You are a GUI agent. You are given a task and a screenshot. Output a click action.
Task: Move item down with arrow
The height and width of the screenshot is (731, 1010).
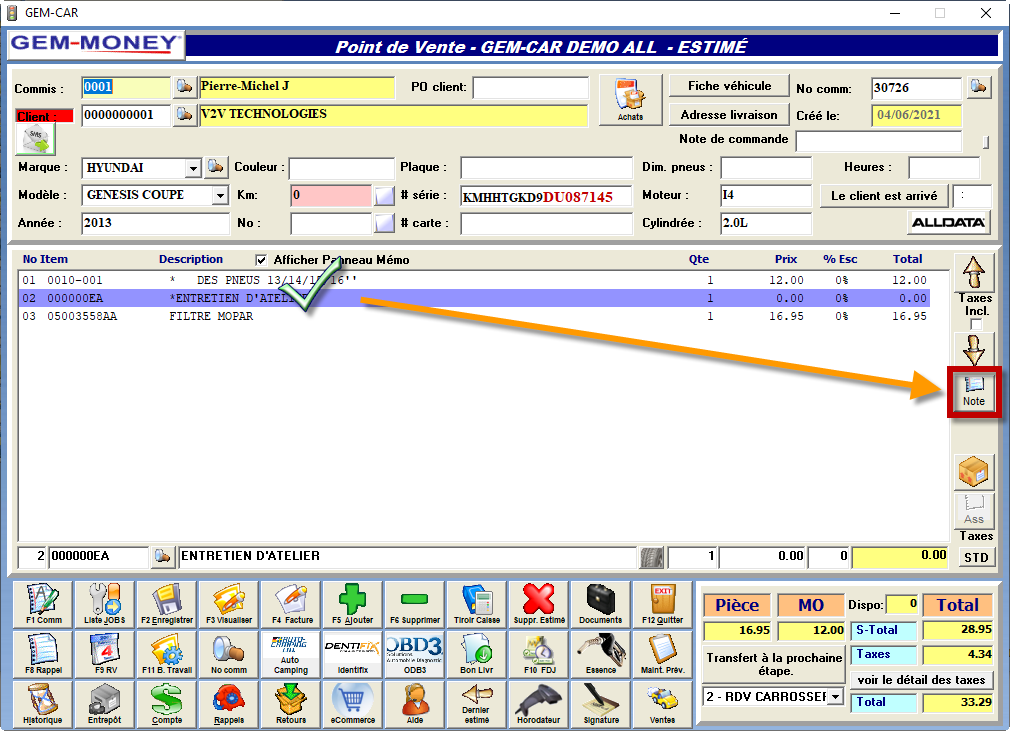pyautogui.click(x=974, y=350)
